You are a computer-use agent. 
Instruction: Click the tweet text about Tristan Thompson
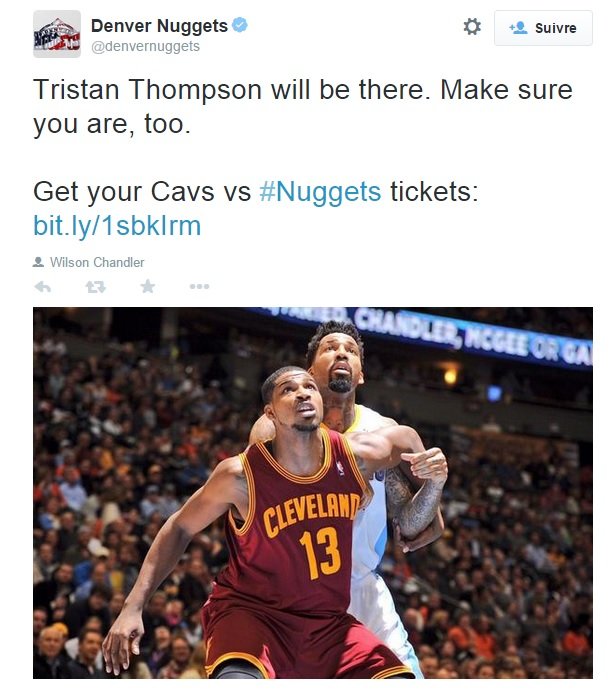click(x=303, y=107)
